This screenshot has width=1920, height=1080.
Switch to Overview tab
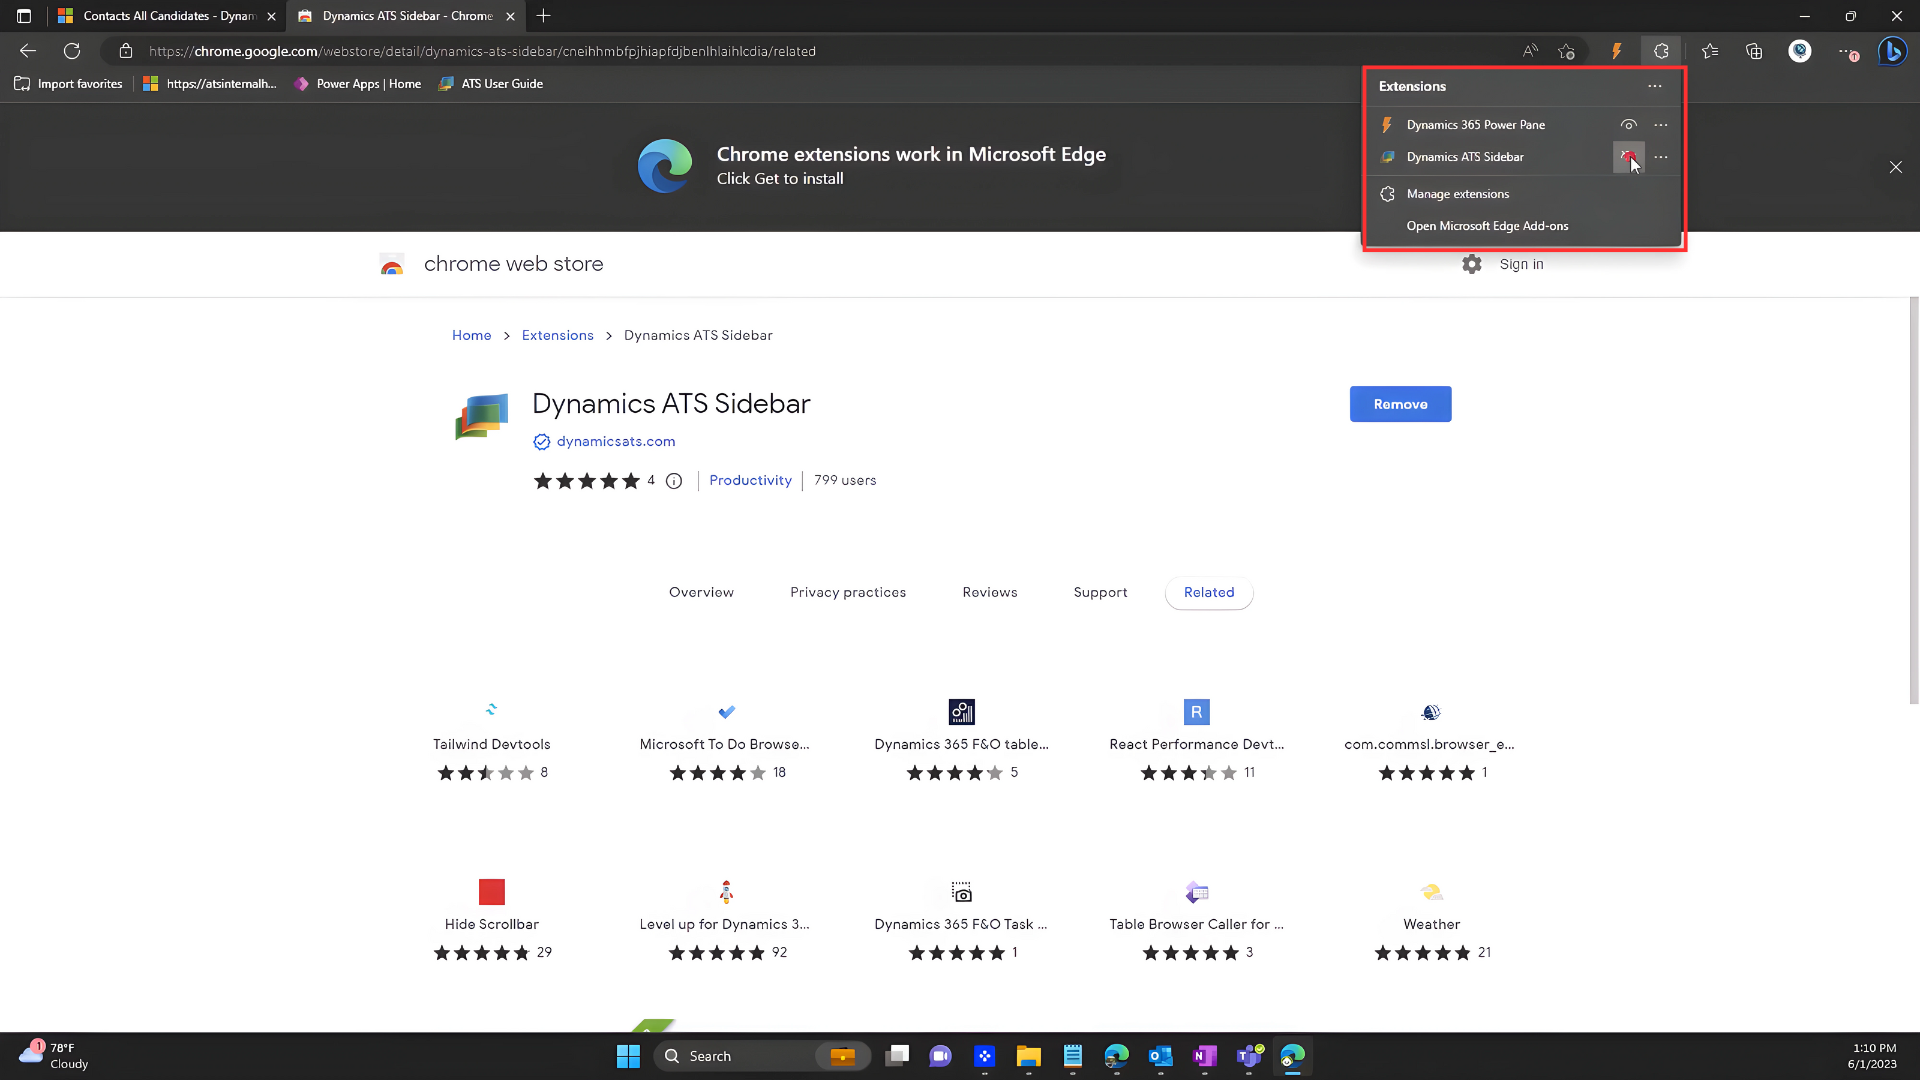click(701, 592)
